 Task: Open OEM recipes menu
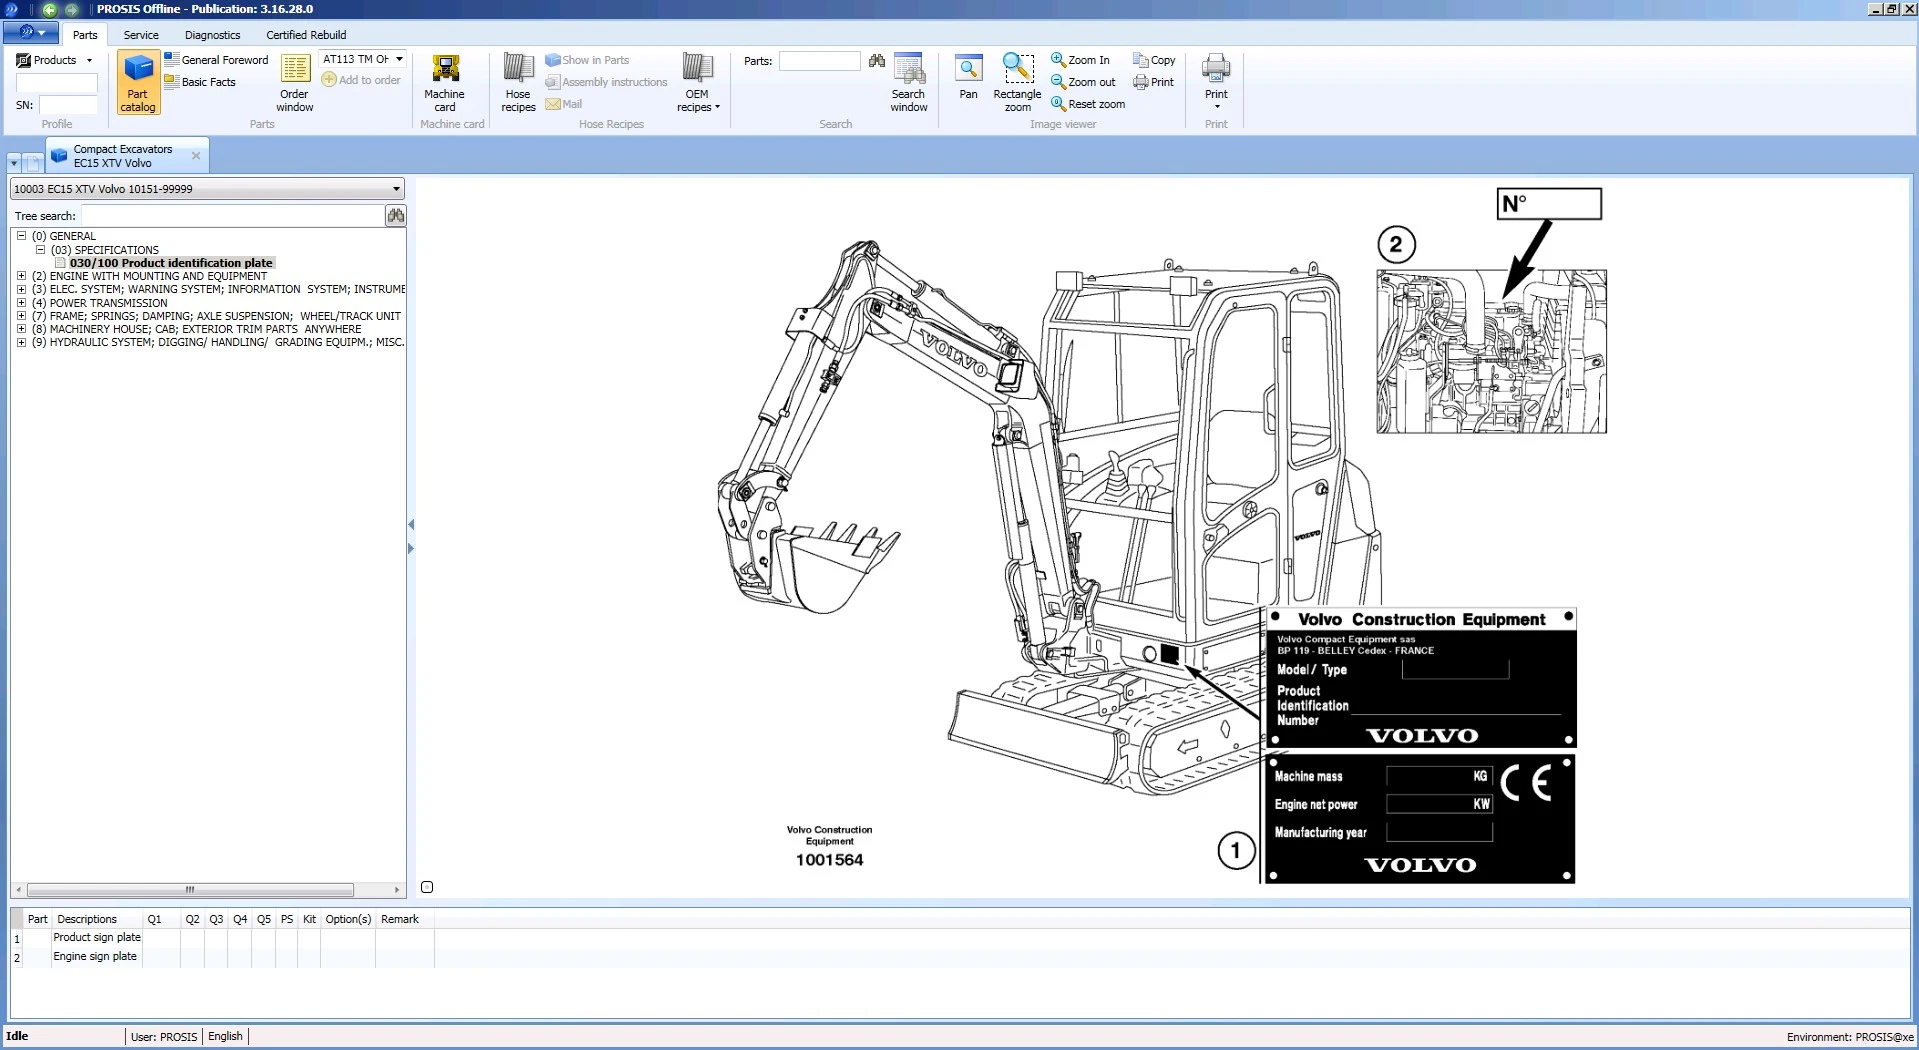coord(697,82)
